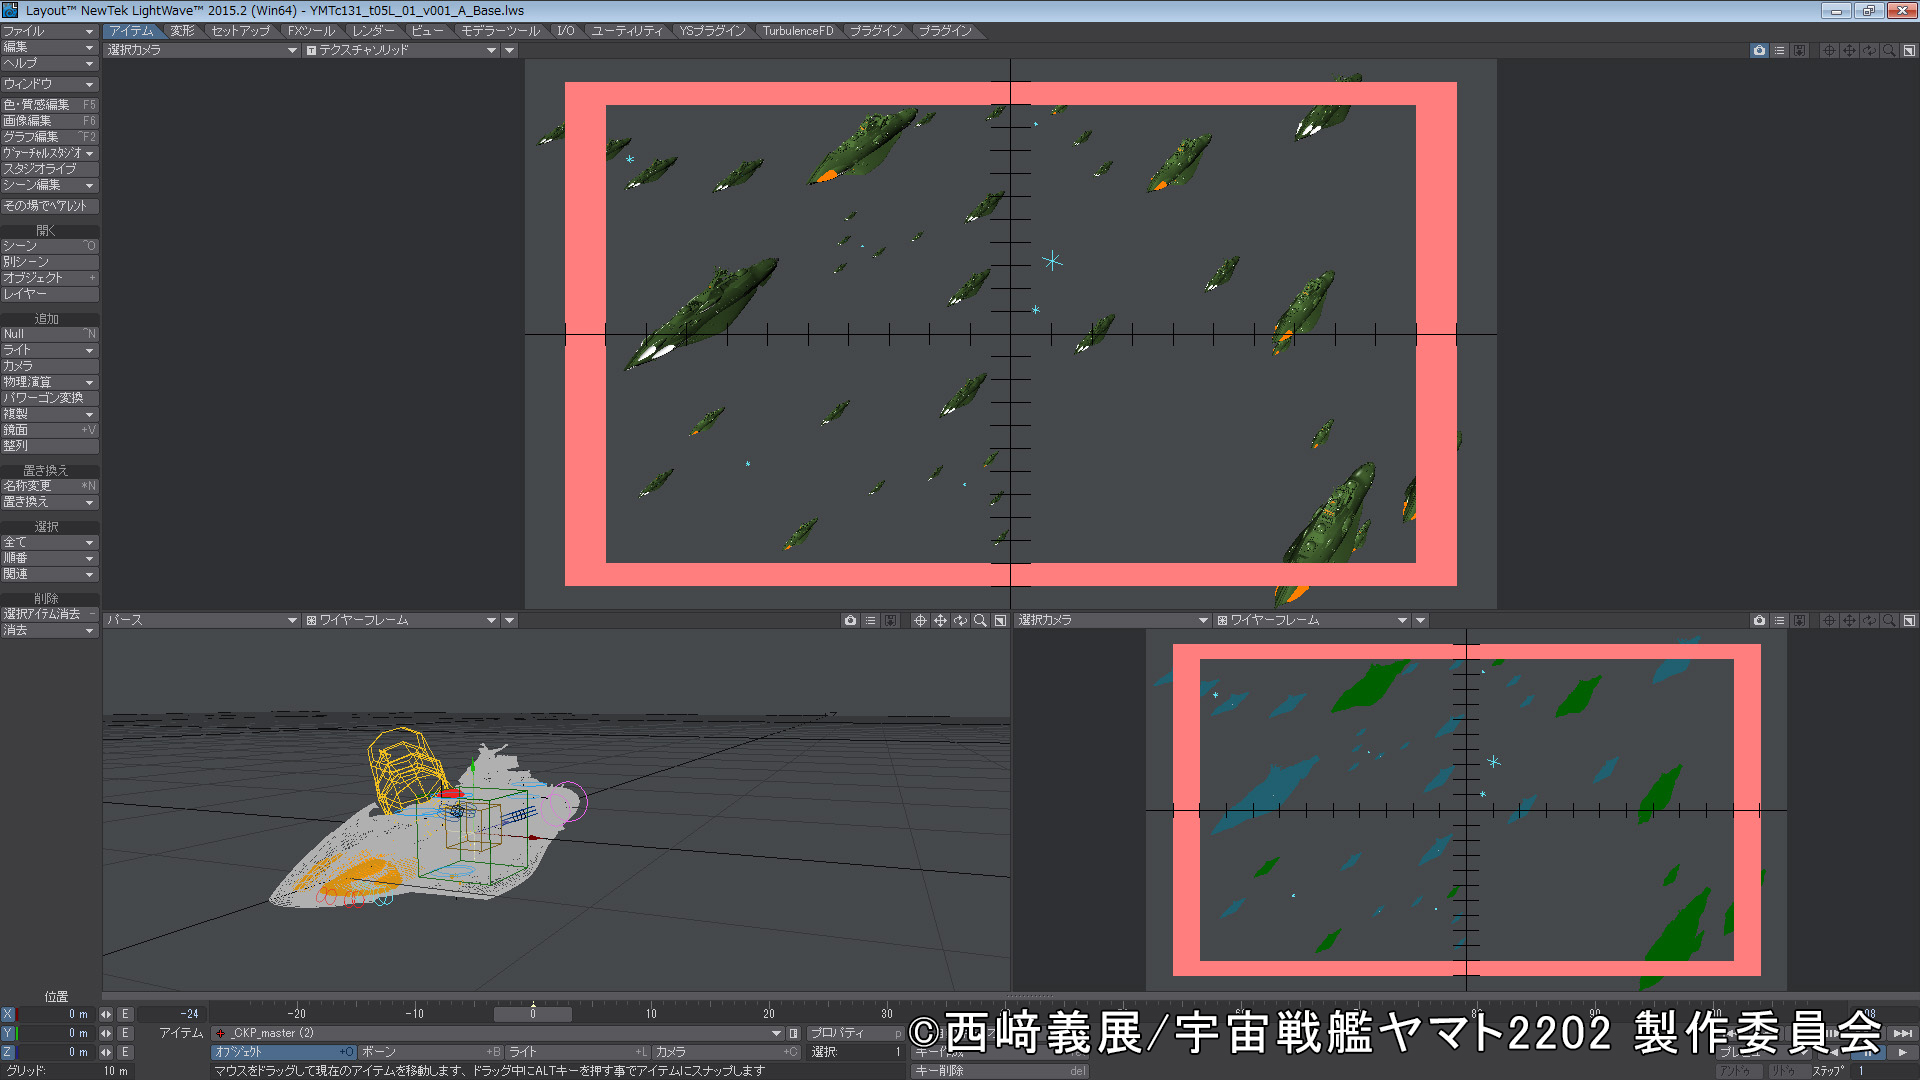
Task: Open the アイテム tab
Action: 132,31
